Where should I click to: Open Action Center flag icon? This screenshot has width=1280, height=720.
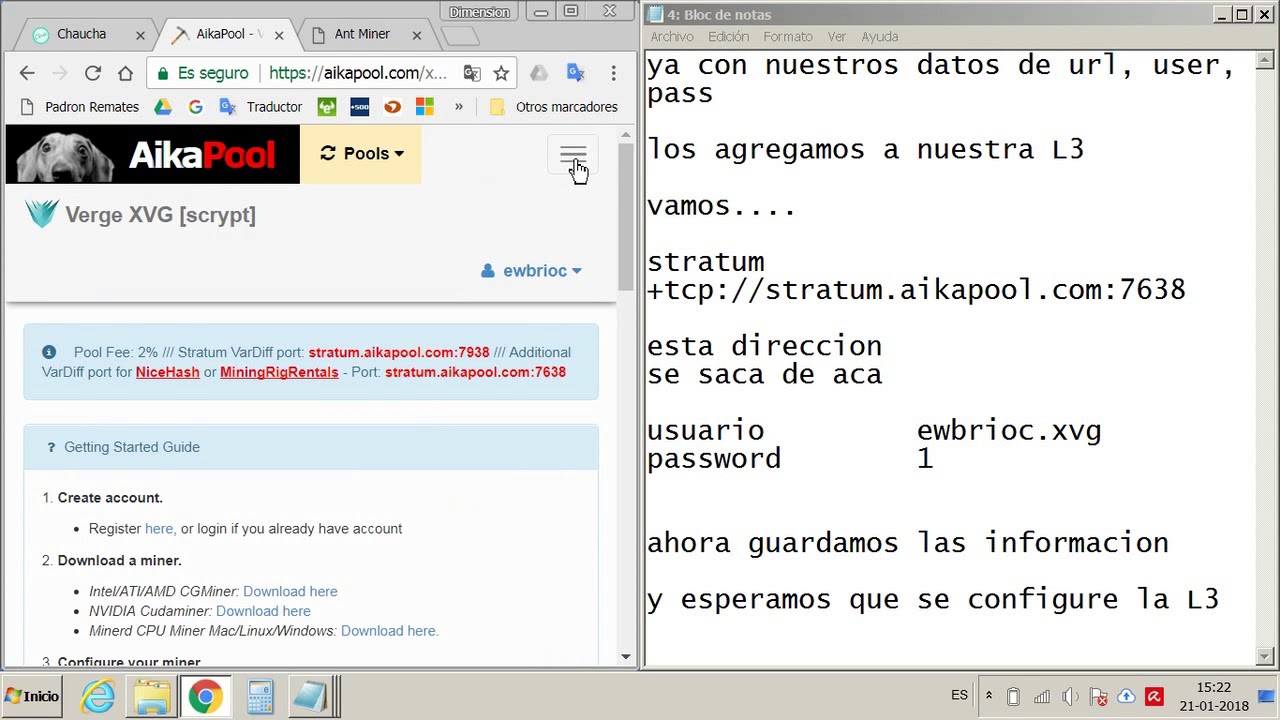click(x=1098, y=696)
